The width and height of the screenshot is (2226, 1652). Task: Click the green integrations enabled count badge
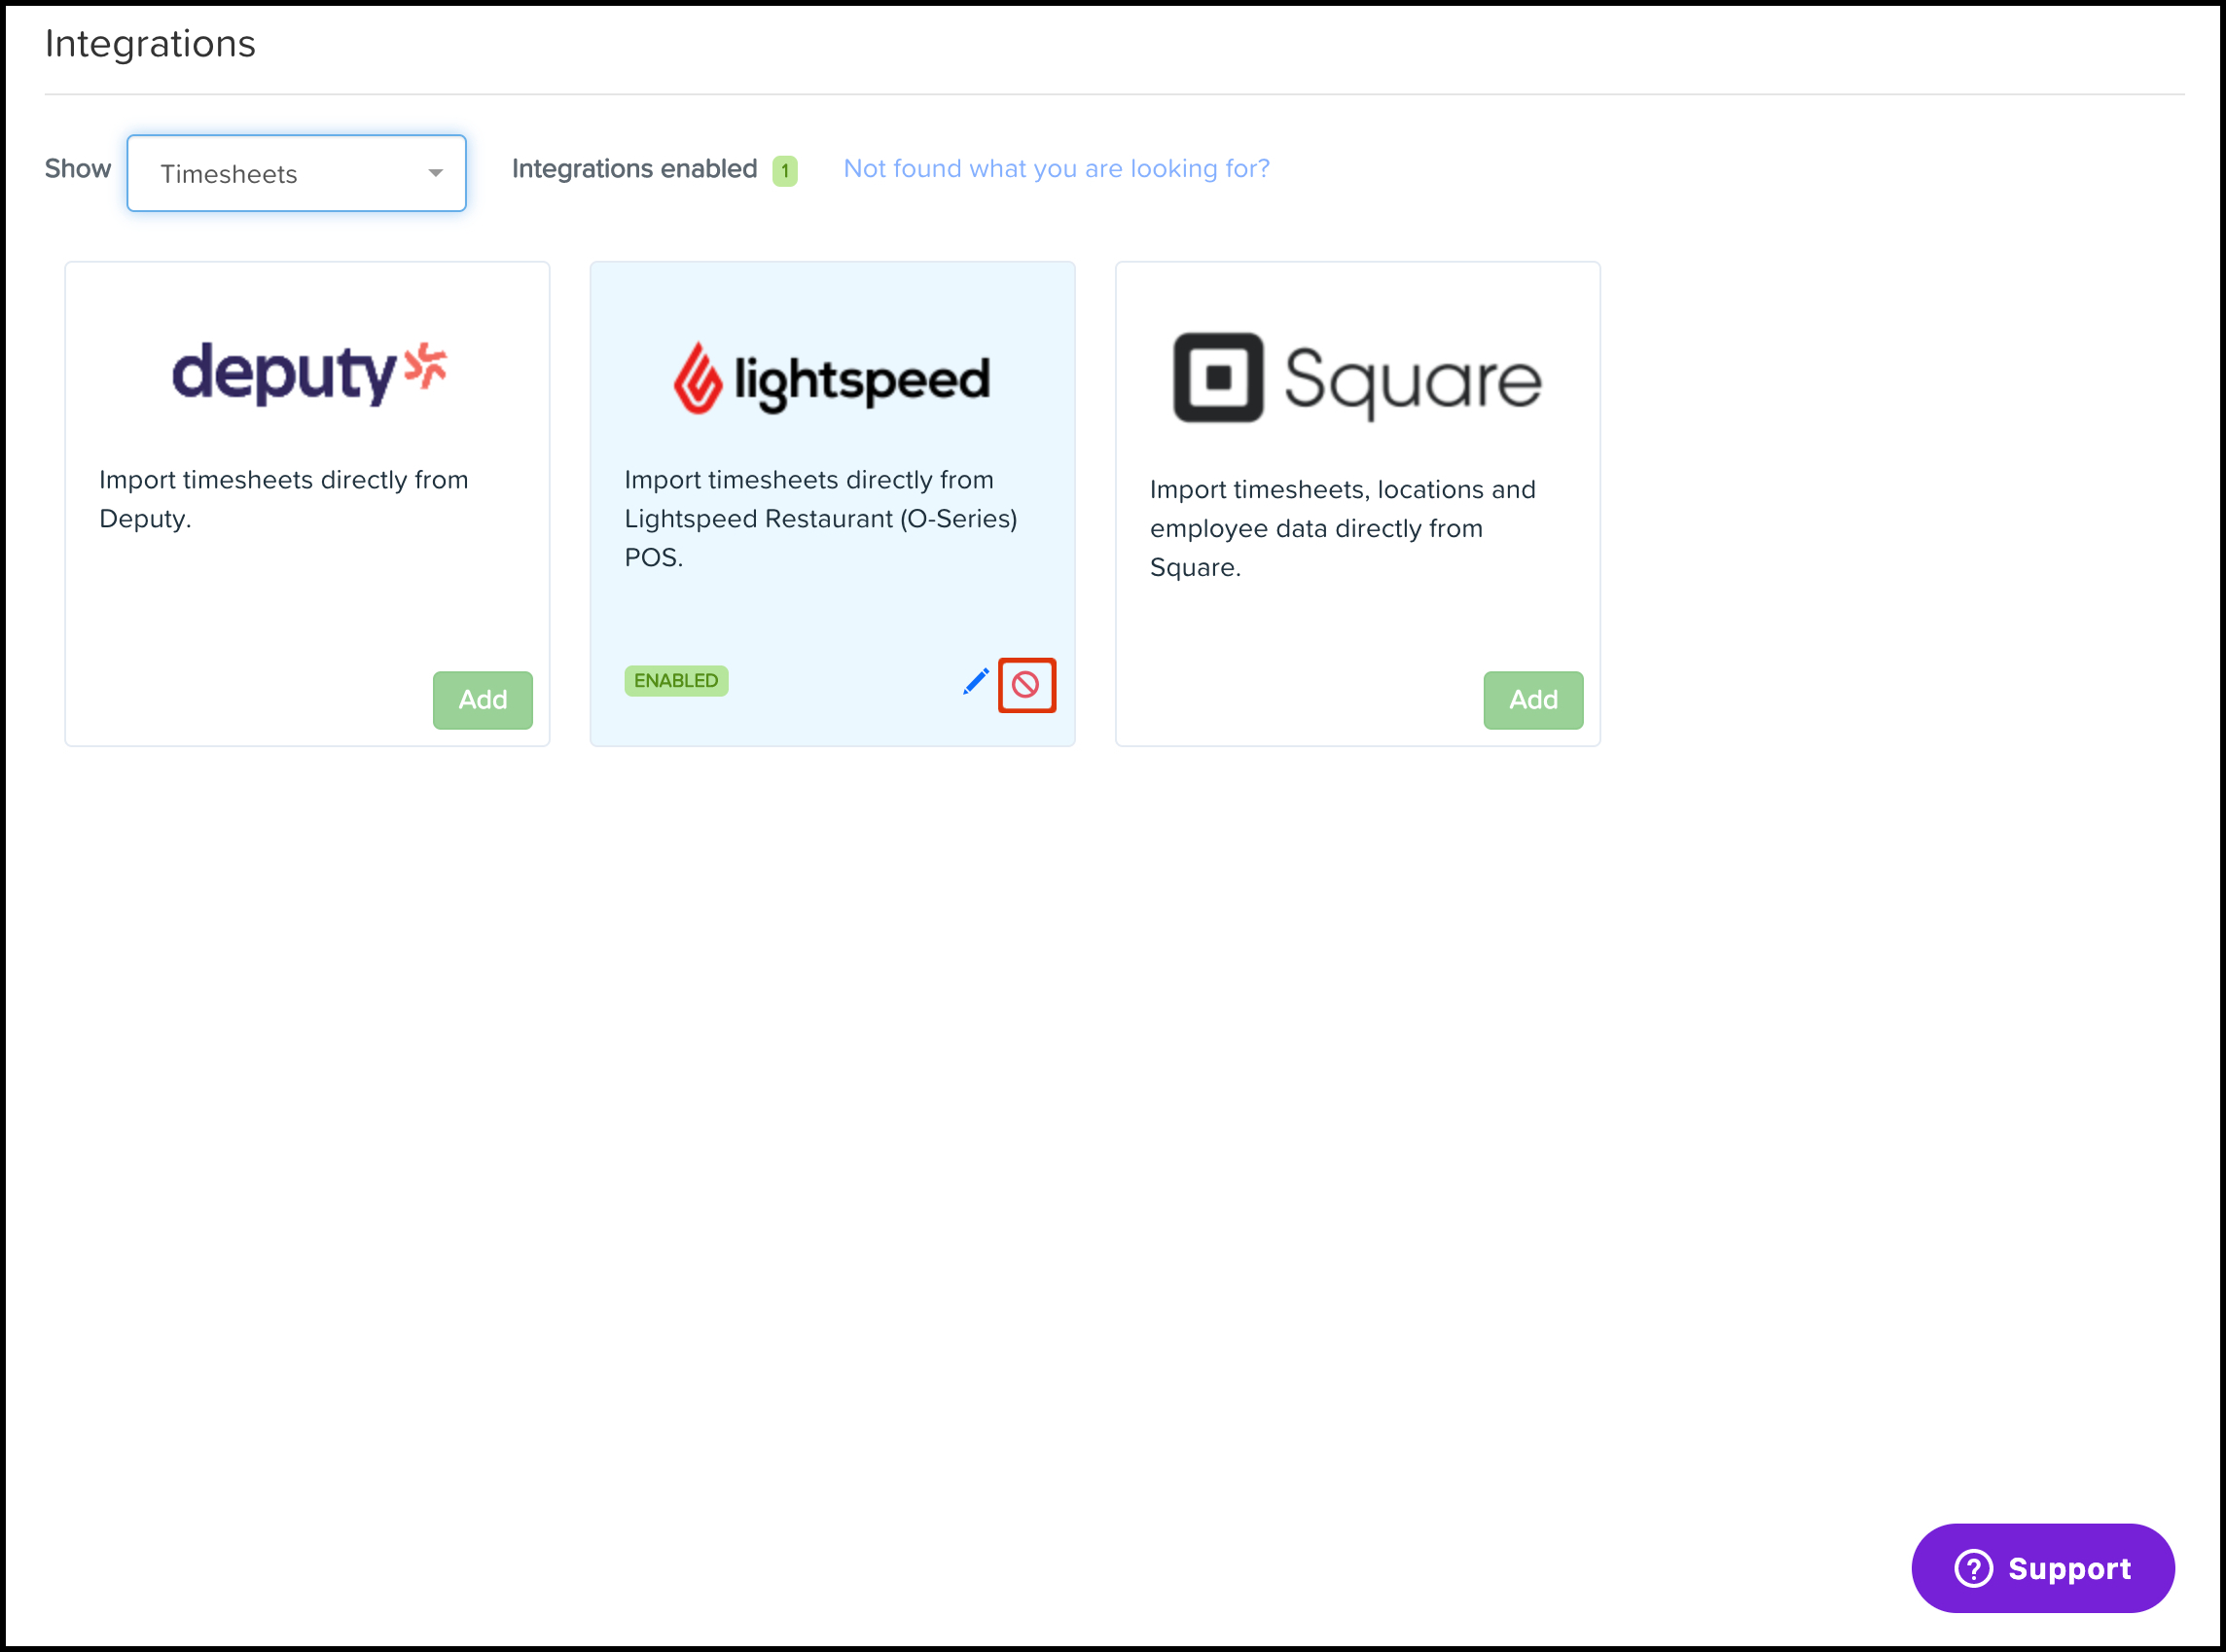(x=785, y=170)
